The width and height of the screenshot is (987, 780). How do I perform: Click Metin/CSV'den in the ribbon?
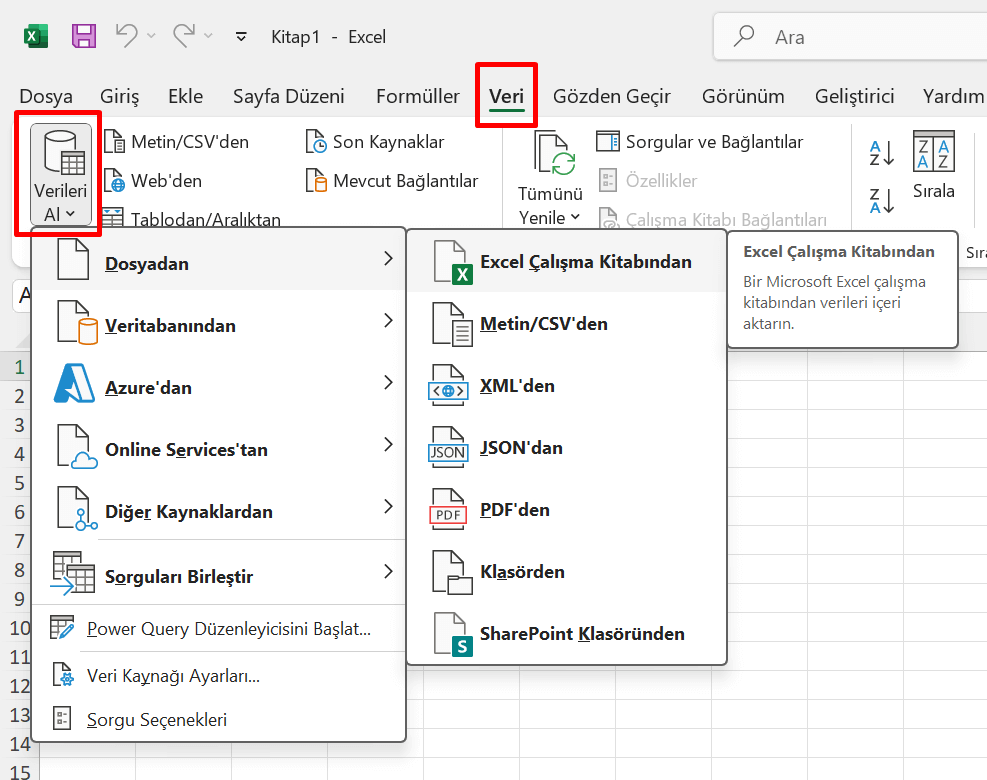click(x=177, y=142)
